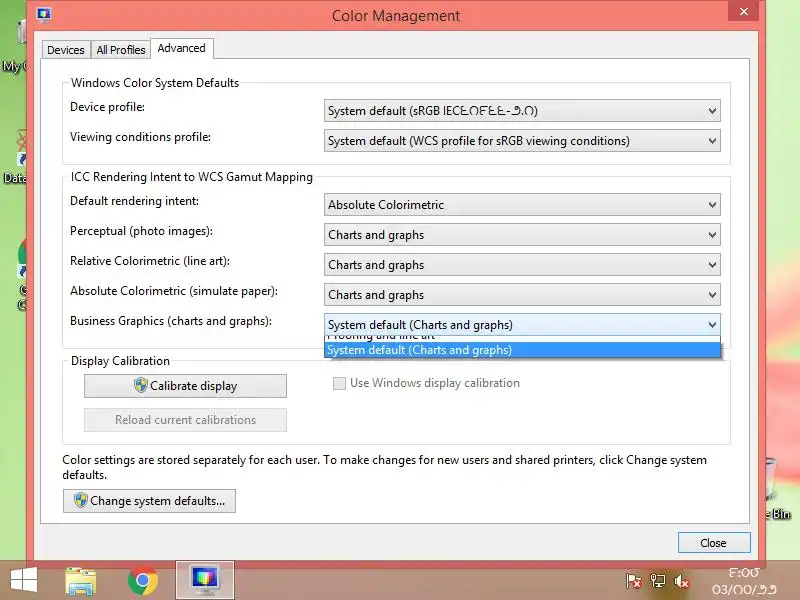
Task: Click the shield icon on Change system defaults
Action: (81, 500)
